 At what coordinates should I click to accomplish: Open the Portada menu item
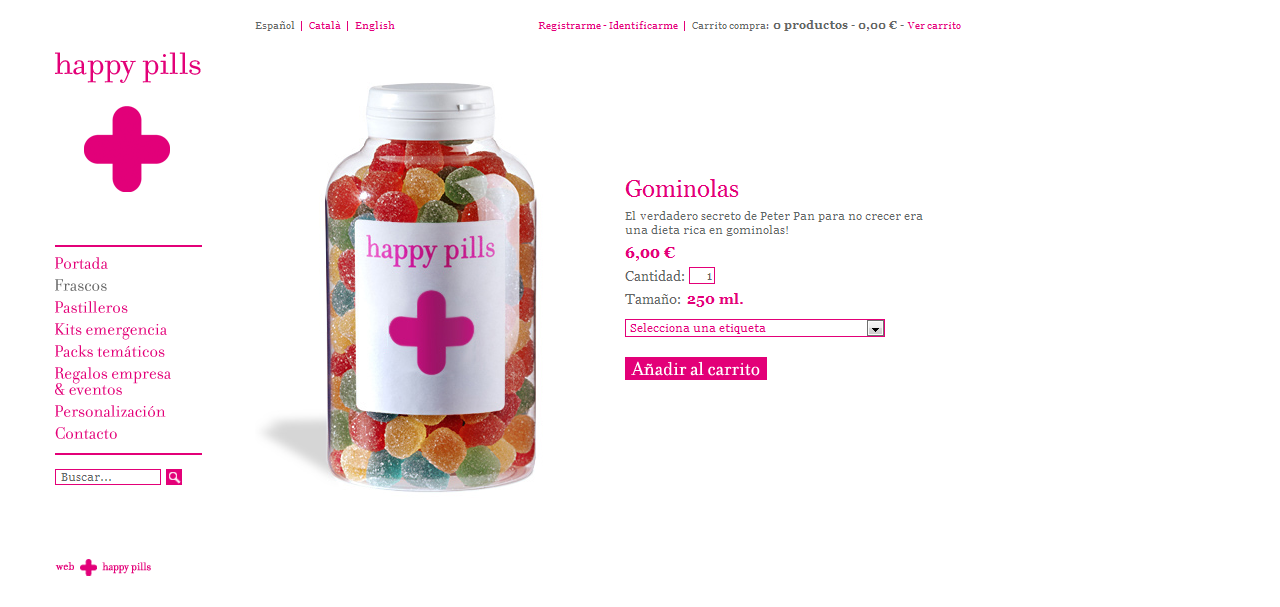click(81, 264)
